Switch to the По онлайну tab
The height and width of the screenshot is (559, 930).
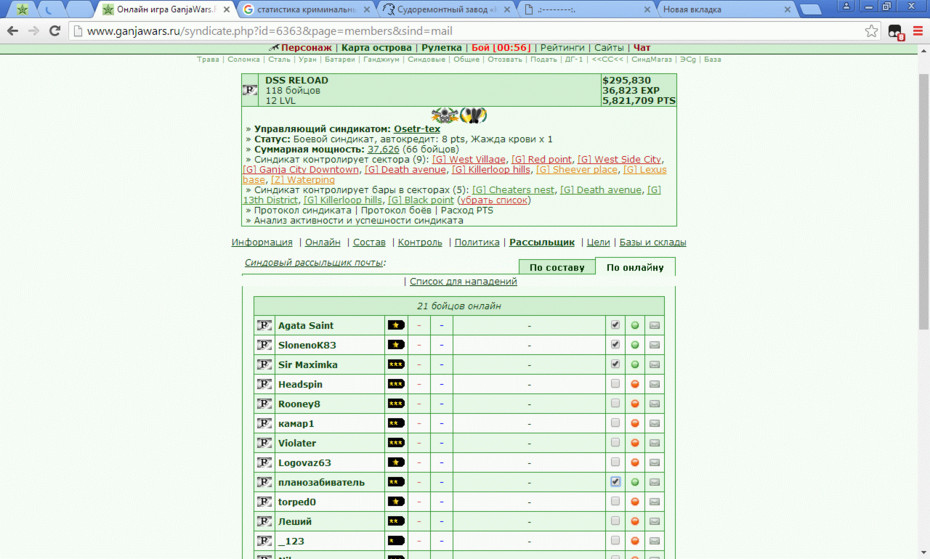635,267
